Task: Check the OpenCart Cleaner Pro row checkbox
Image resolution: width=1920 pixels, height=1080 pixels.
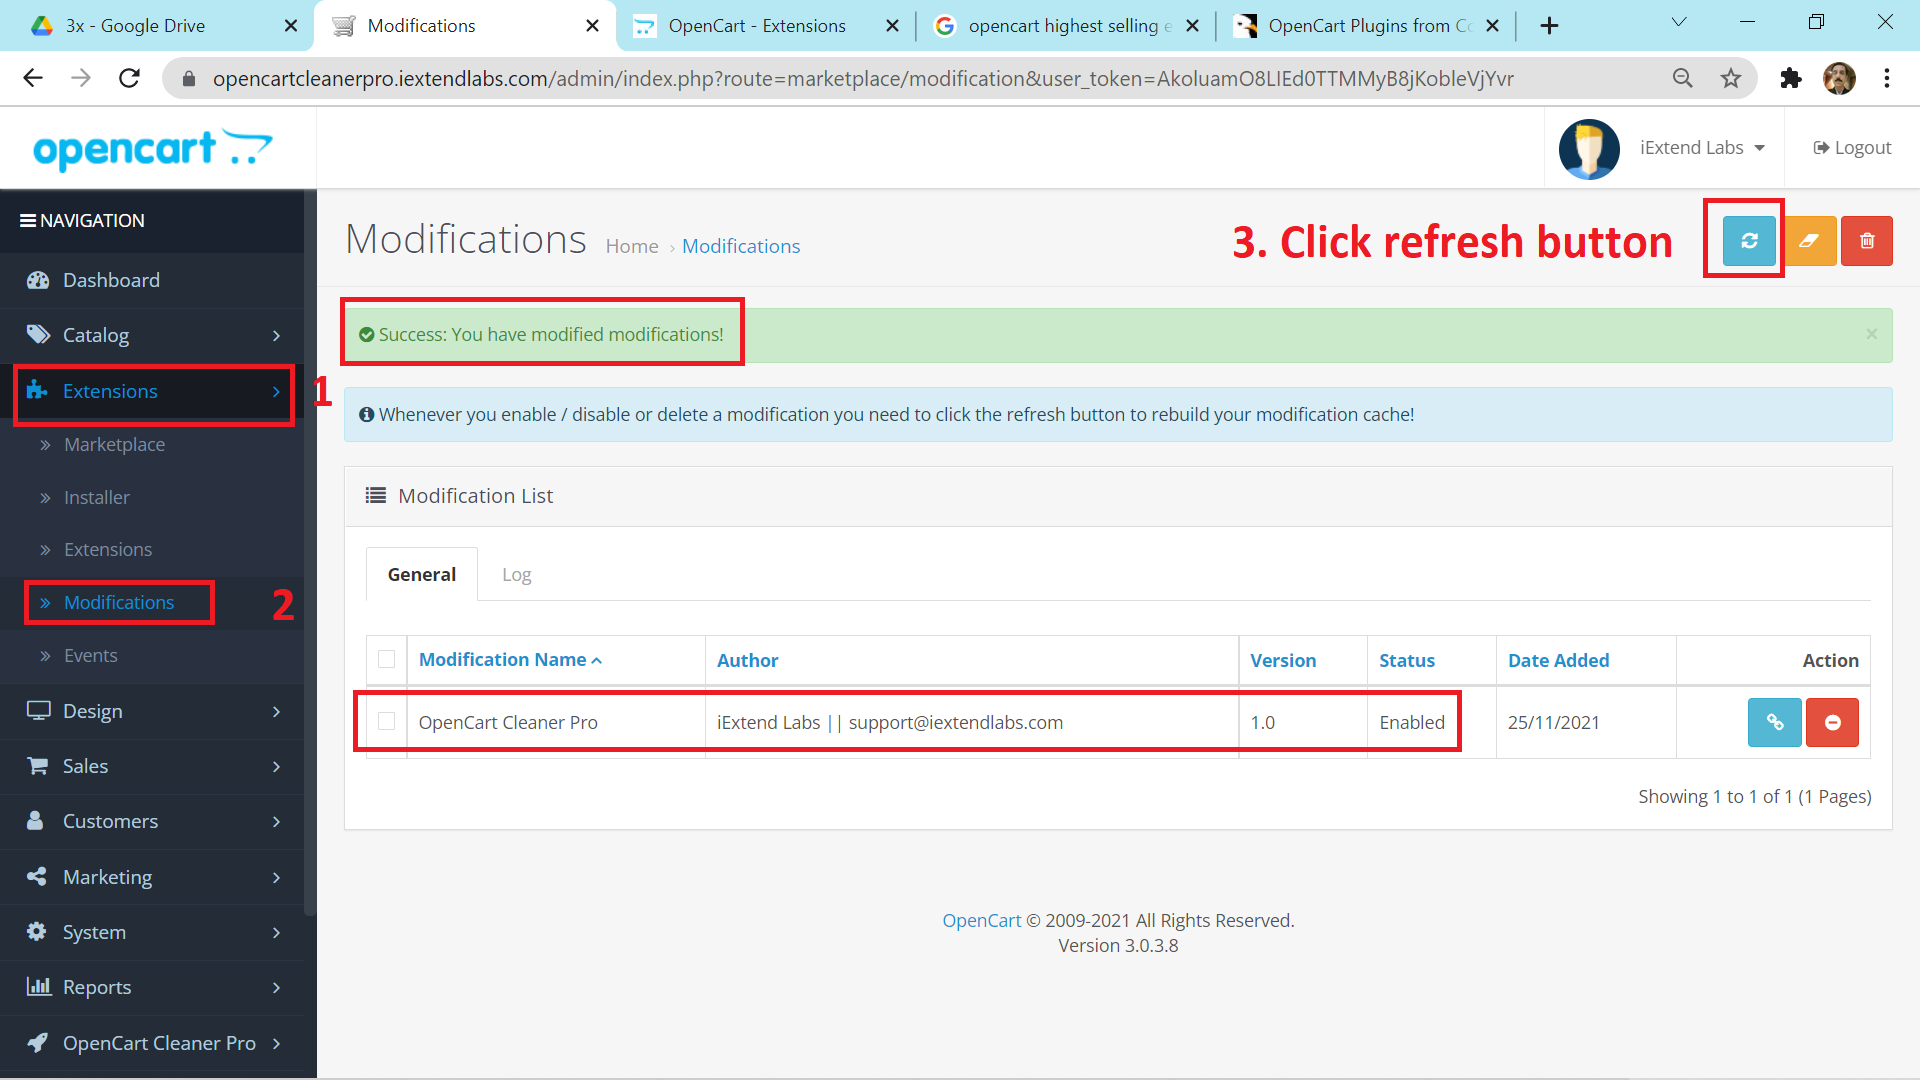Action: pos(387,721)
